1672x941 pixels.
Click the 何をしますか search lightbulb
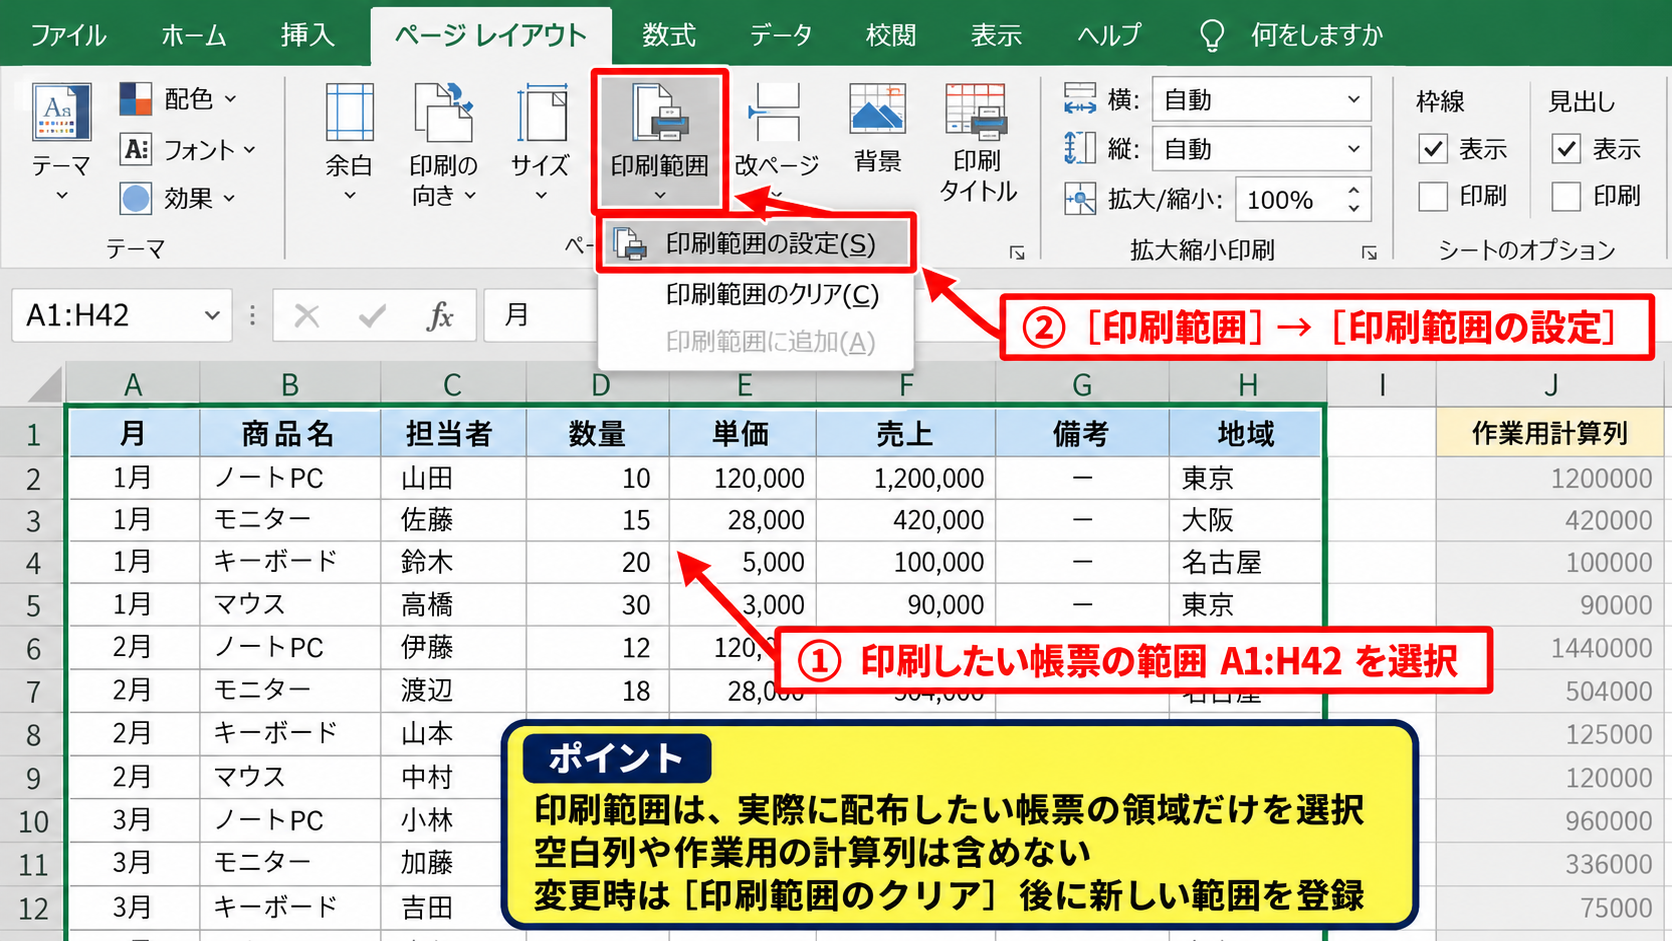(1211, 35)
